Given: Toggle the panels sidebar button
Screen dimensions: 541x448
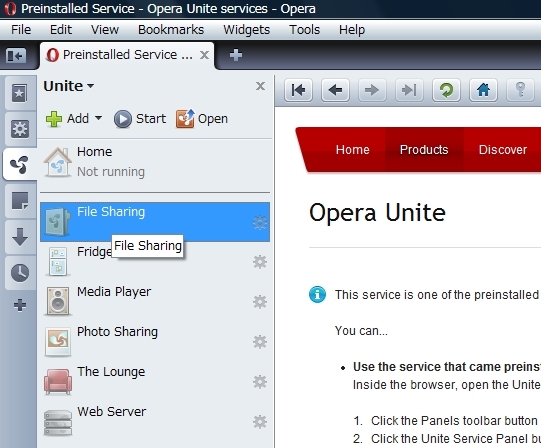Looking at the screenshot, I should (x=16, y=56).
